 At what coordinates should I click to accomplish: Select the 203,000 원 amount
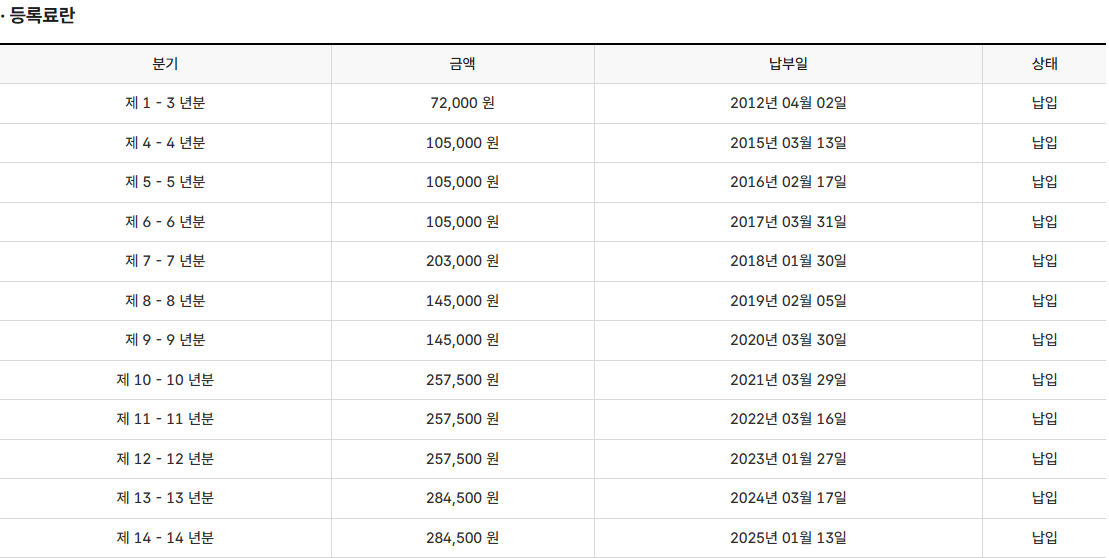coord(463,261)
